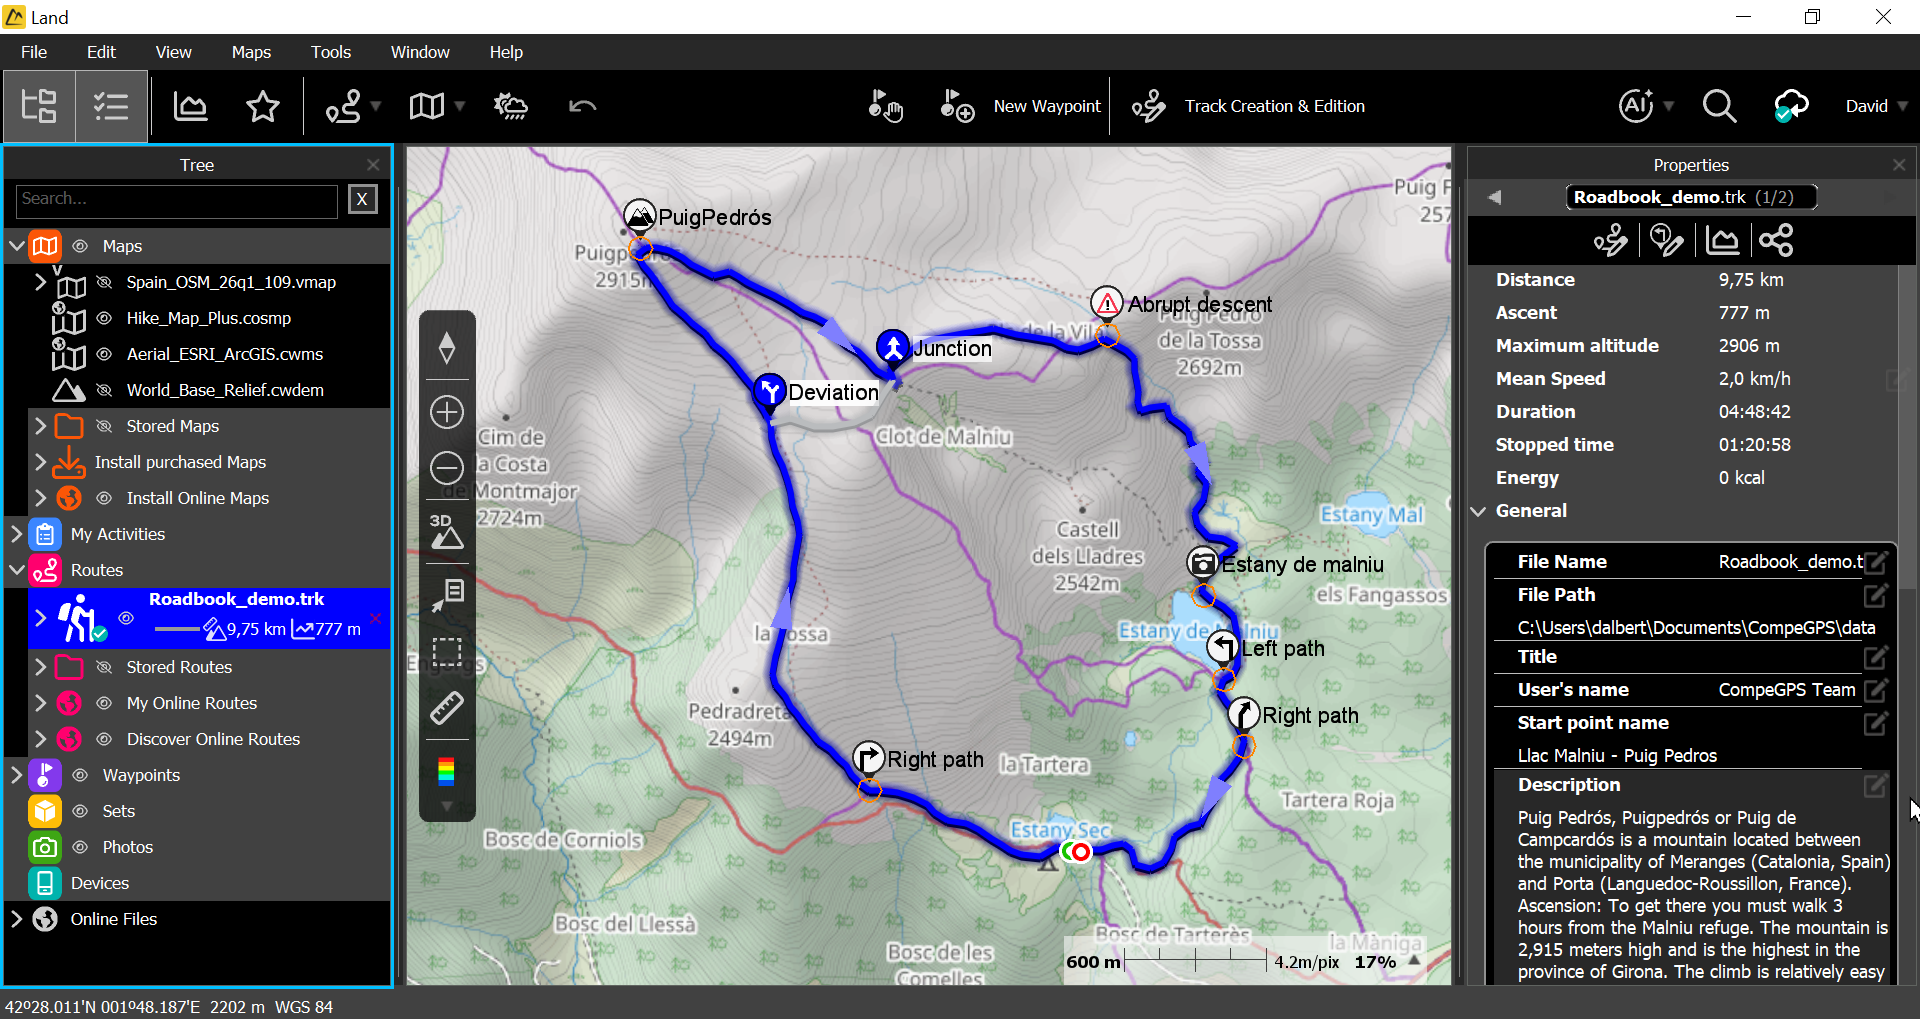Go to previous item in Properties

pyautogui.click(x=1494, y=197)
